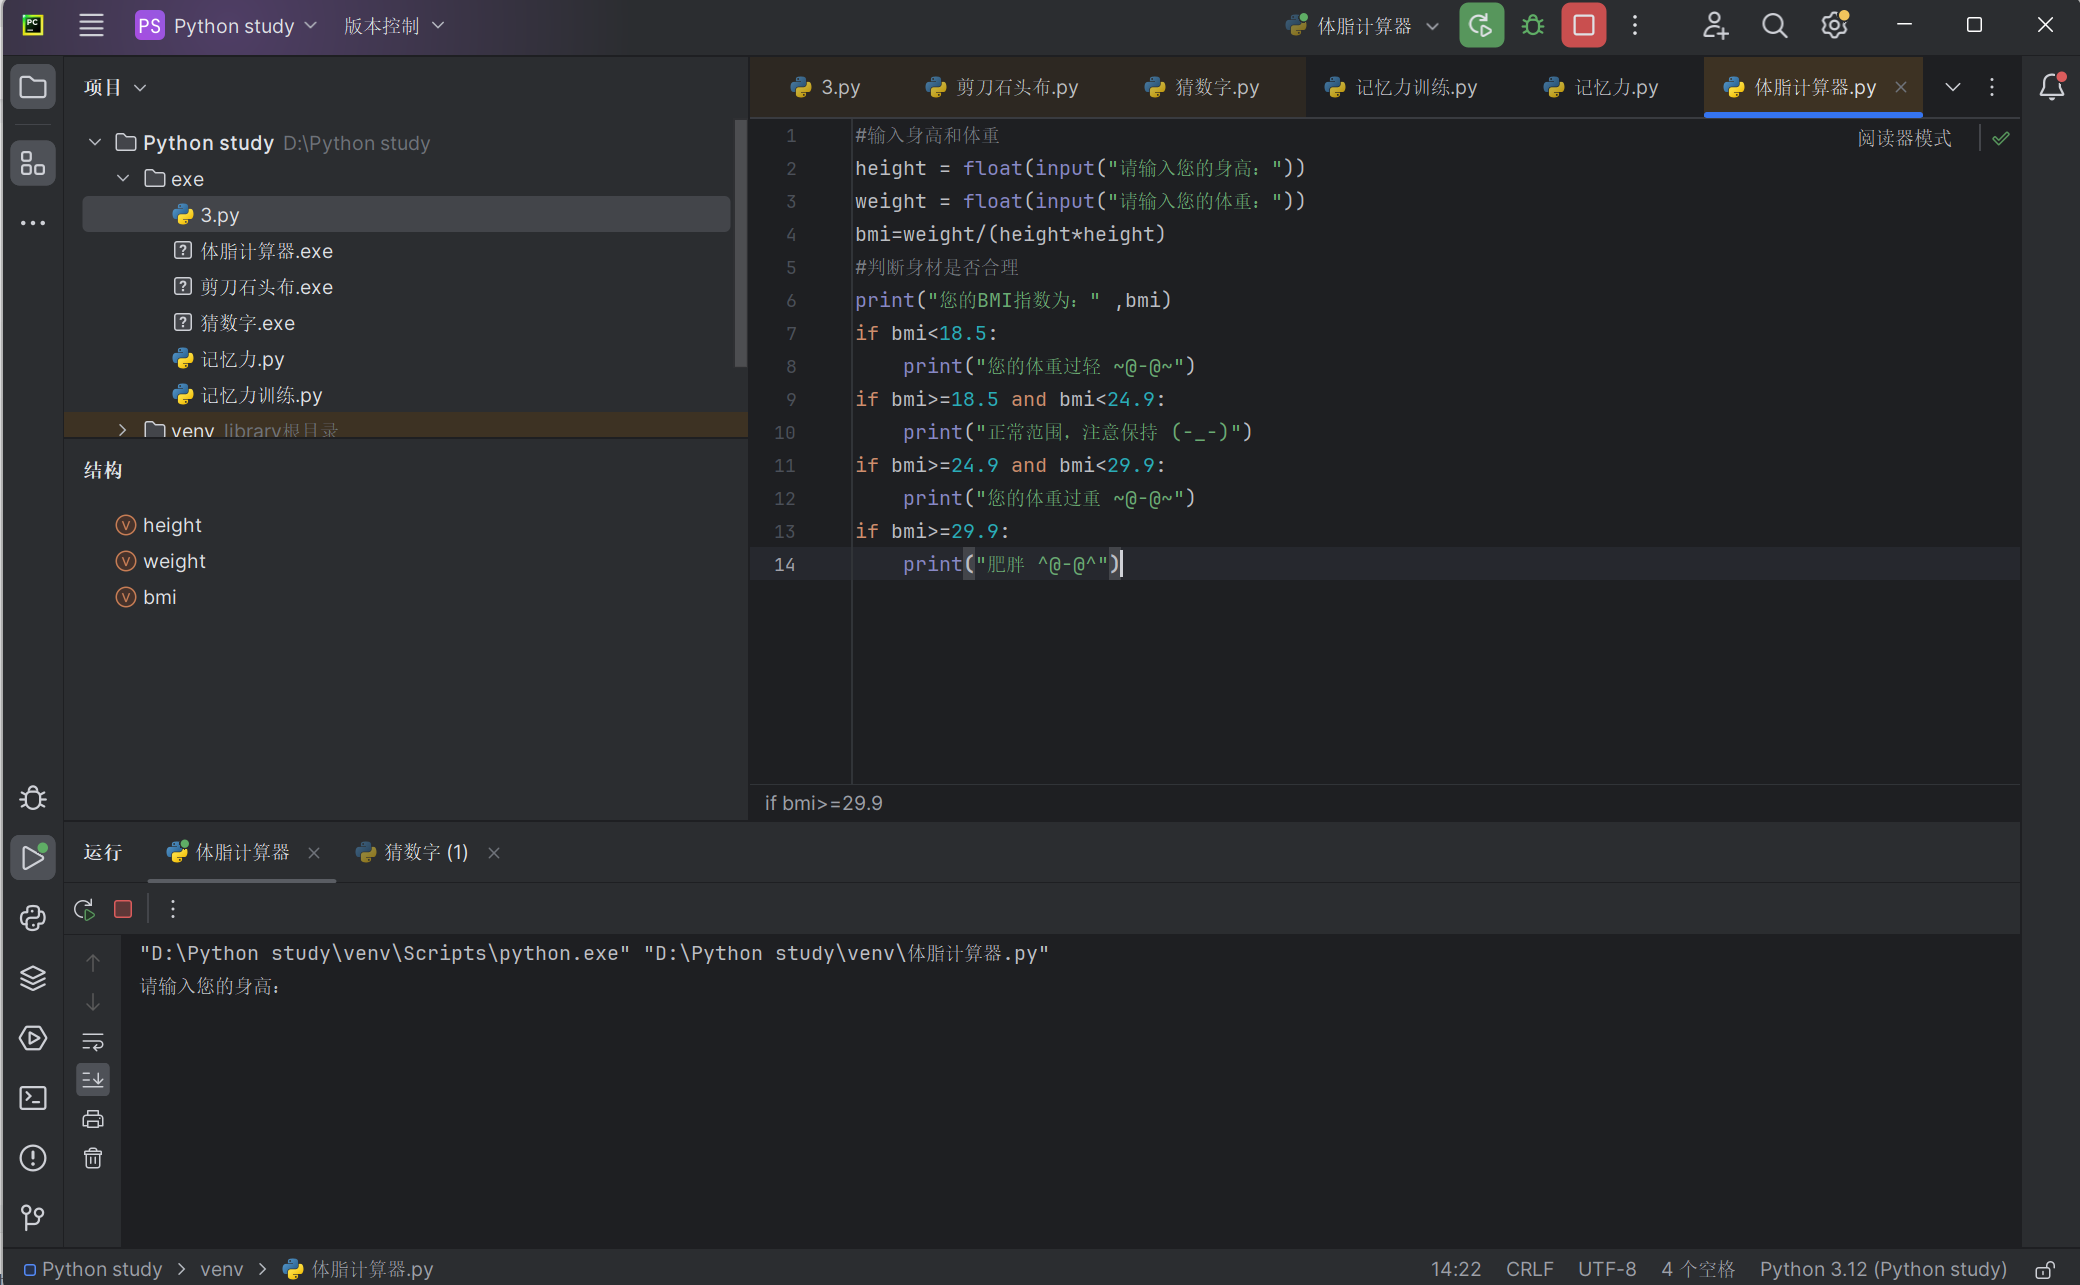Screen dimensions: 2080x1285
Task: Clear console output with trash icon
Action: (x=93, y=1158)
